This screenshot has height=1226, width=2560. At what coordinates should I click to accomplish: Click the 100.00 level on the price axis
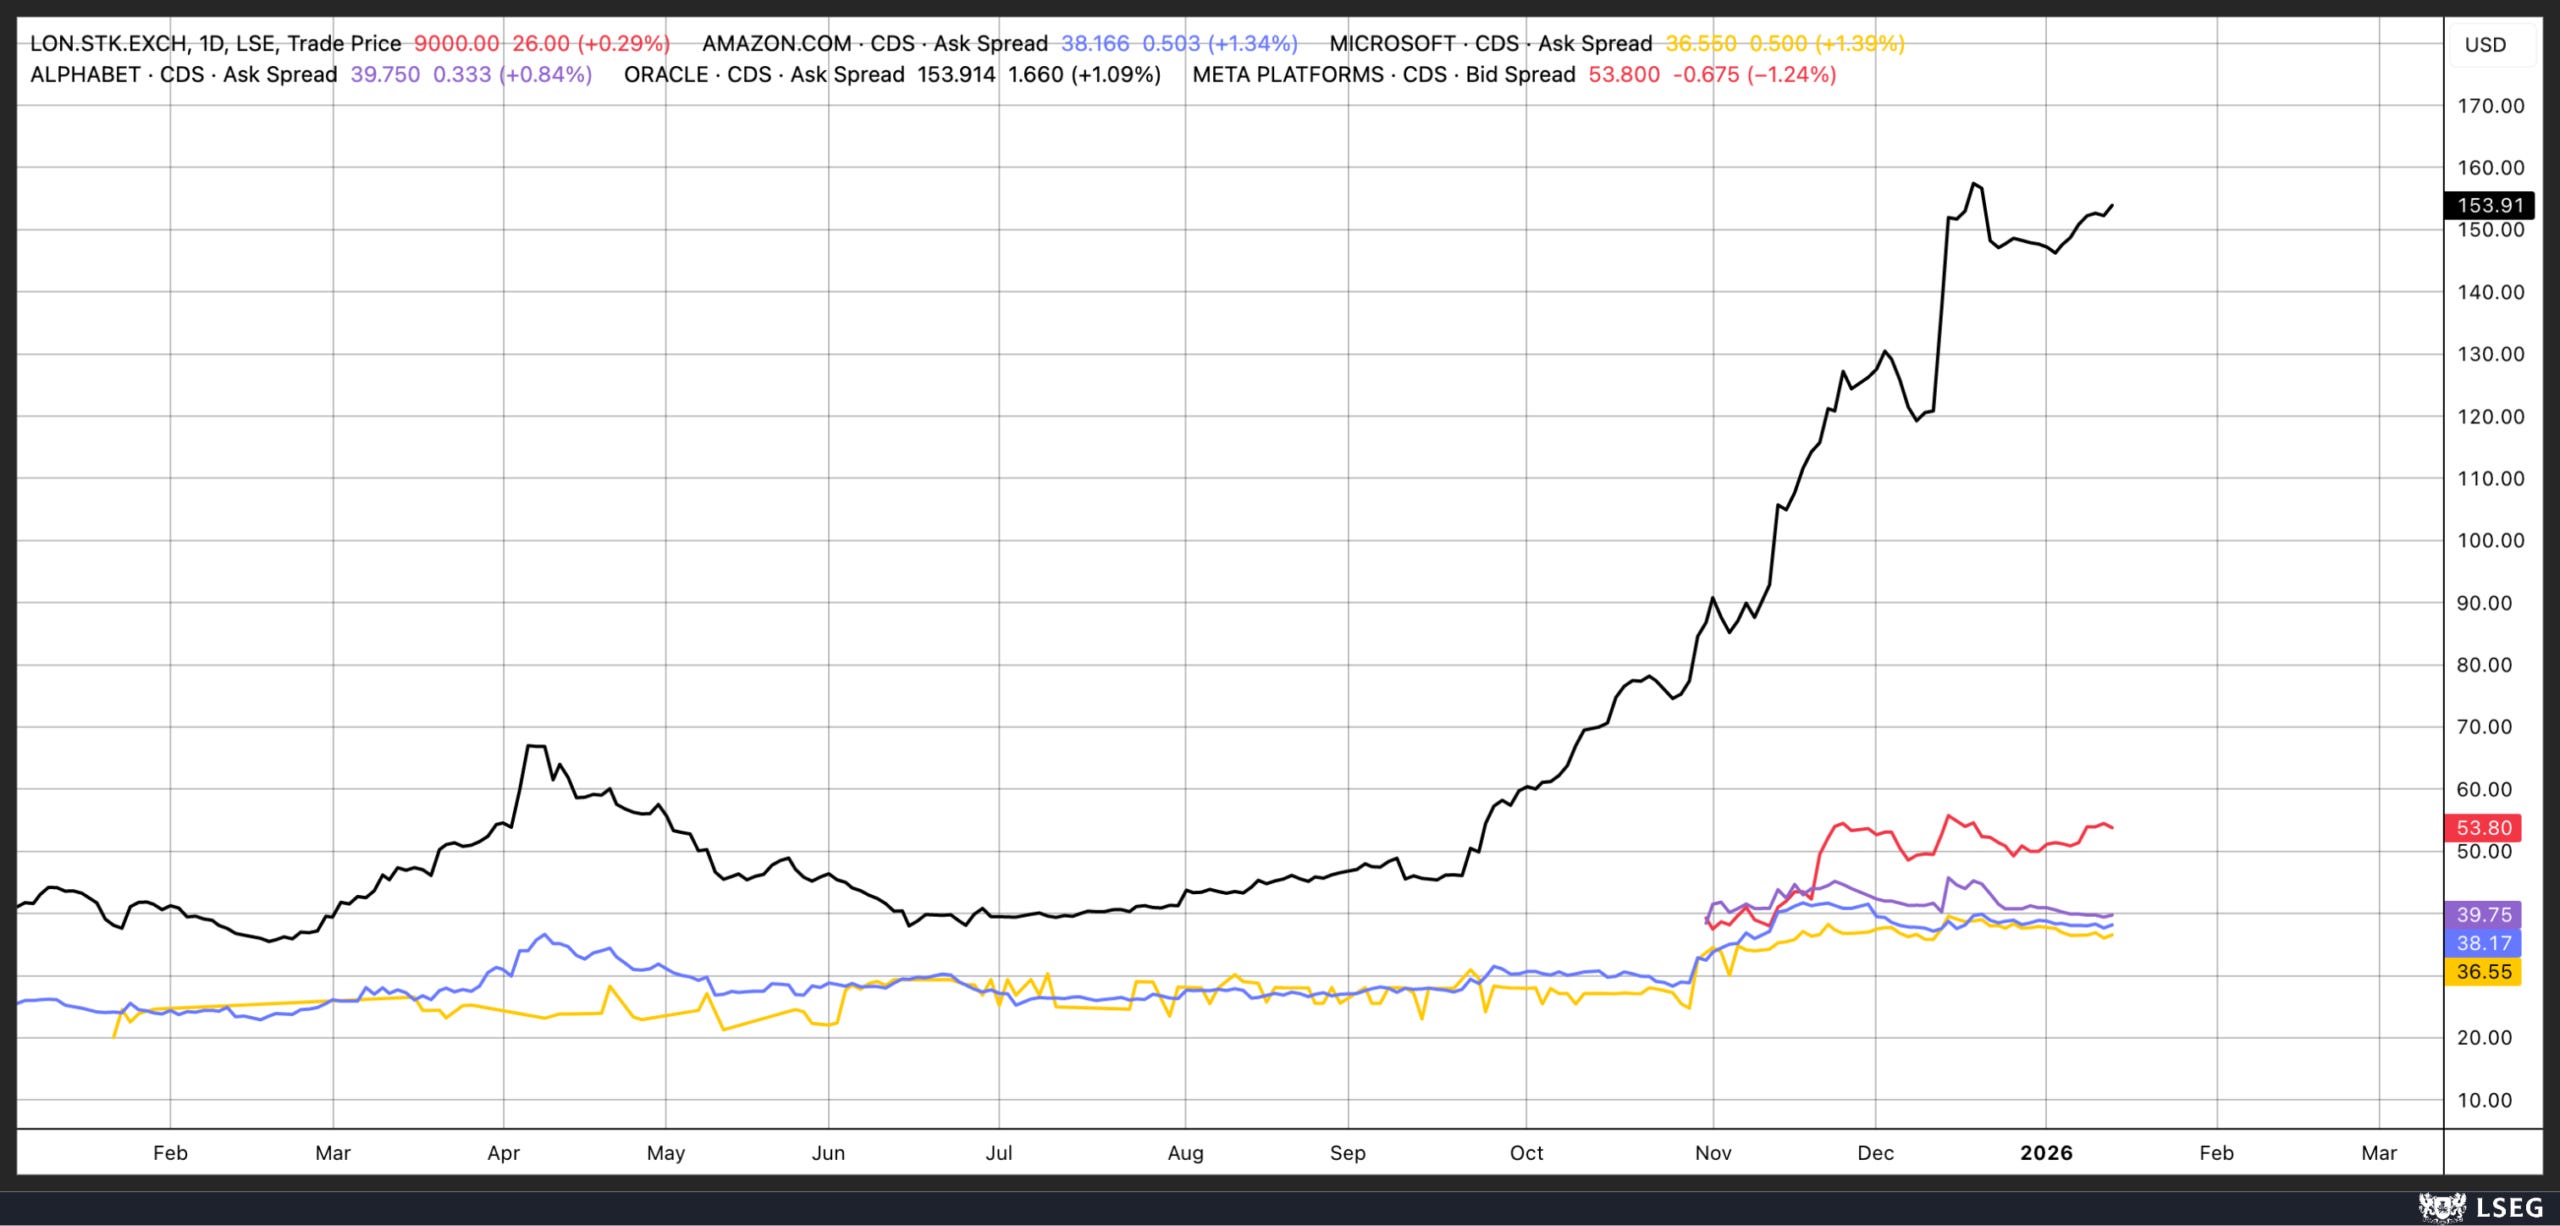(x=2490, y=541)
